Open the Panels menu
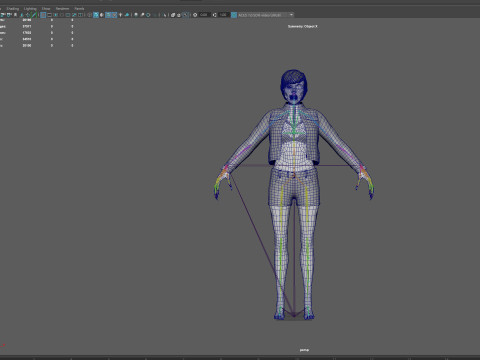The height and width of the screenshot is (360, 480). click(79, 8)
